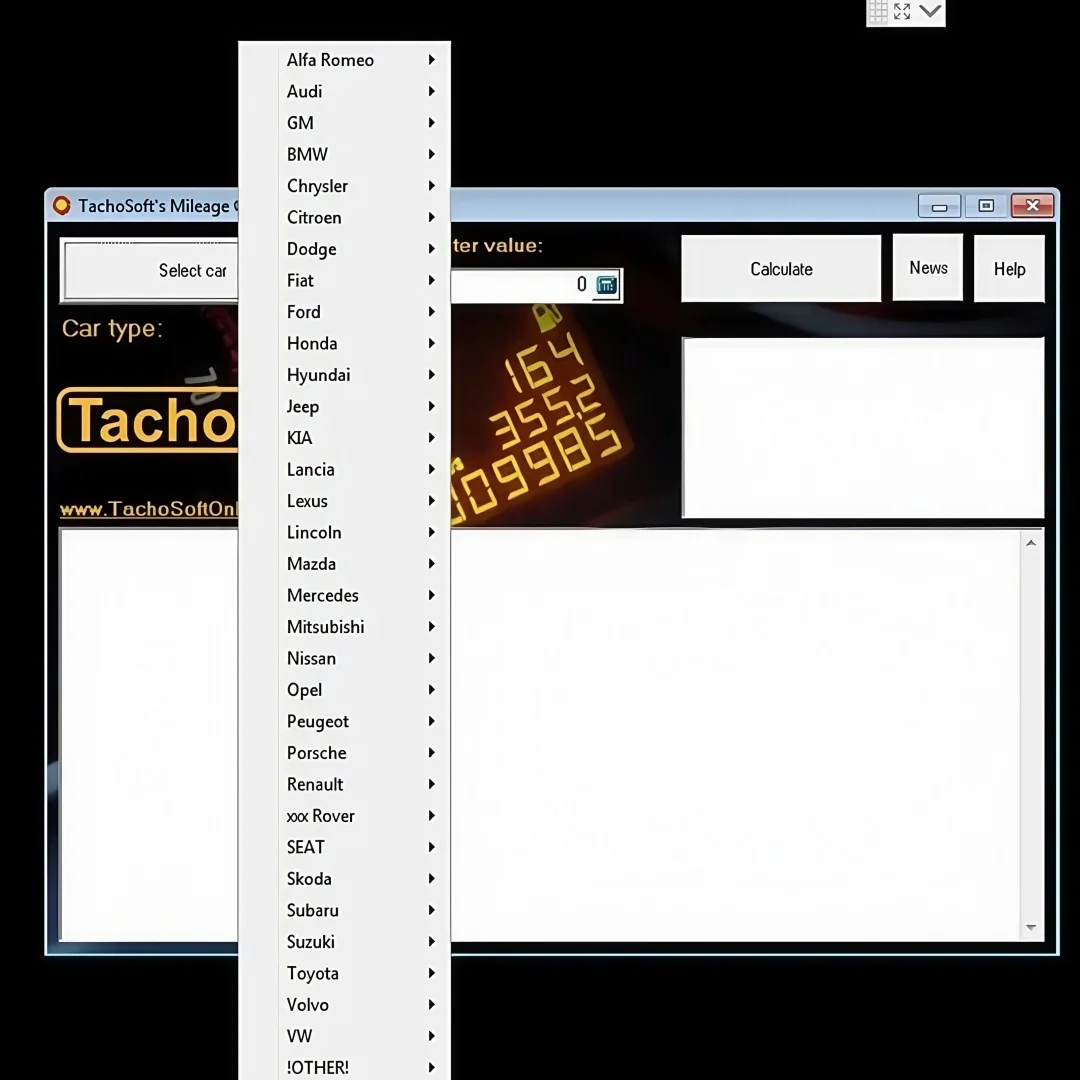Open the Skoda submenu
Viewport: 1080px width, 1080px height.
(x=344, y=880)
